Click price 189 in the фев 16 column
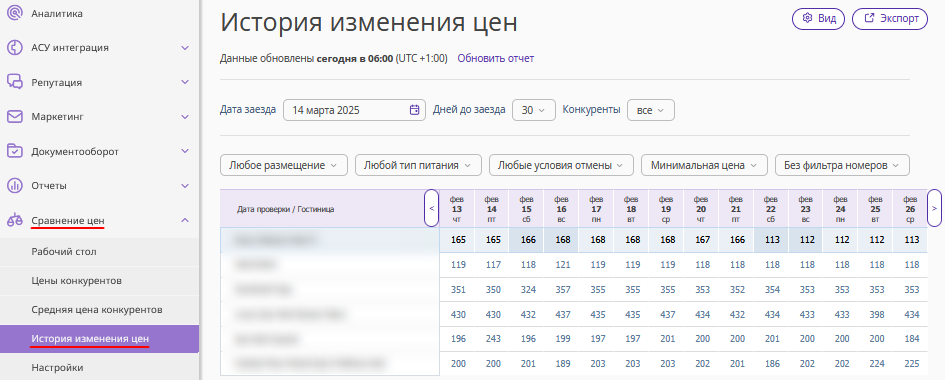 click(563, 364)
